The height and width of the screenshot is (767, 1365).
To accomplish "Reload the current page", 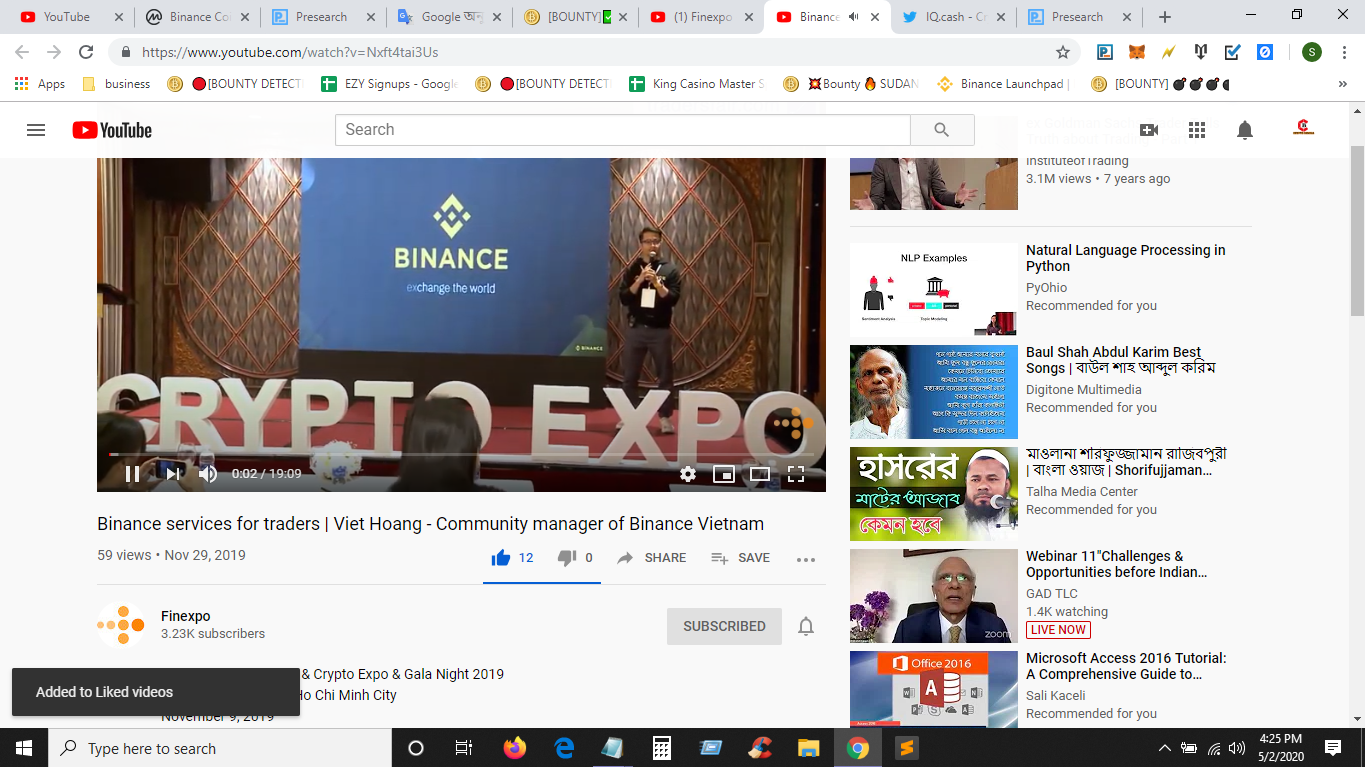I will click(x=86, y=52).
